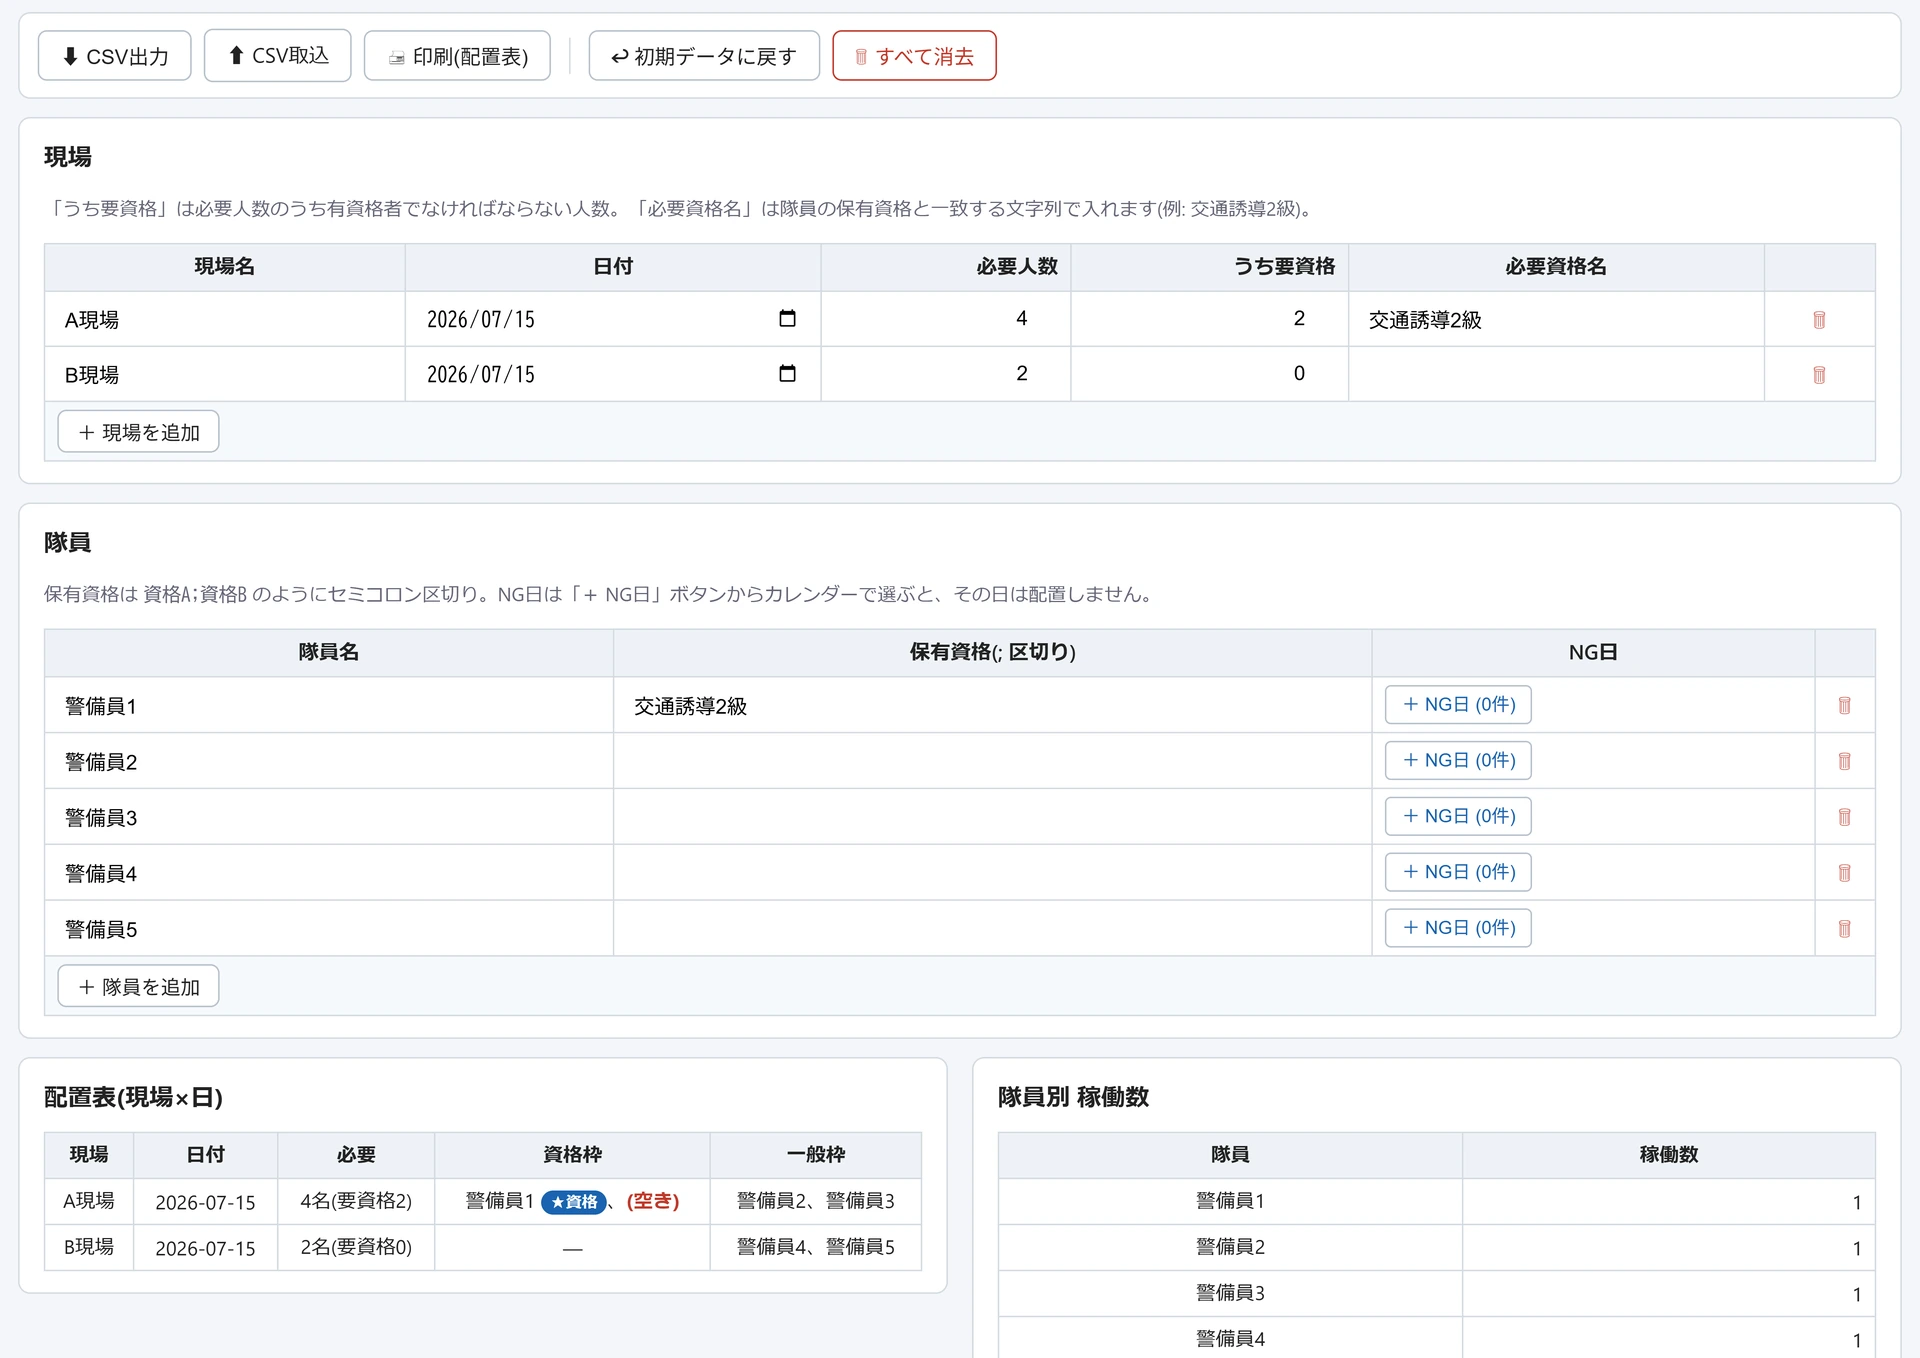
Task: Click 警備員3 row in workload table
Action: coord(1436,1293)
